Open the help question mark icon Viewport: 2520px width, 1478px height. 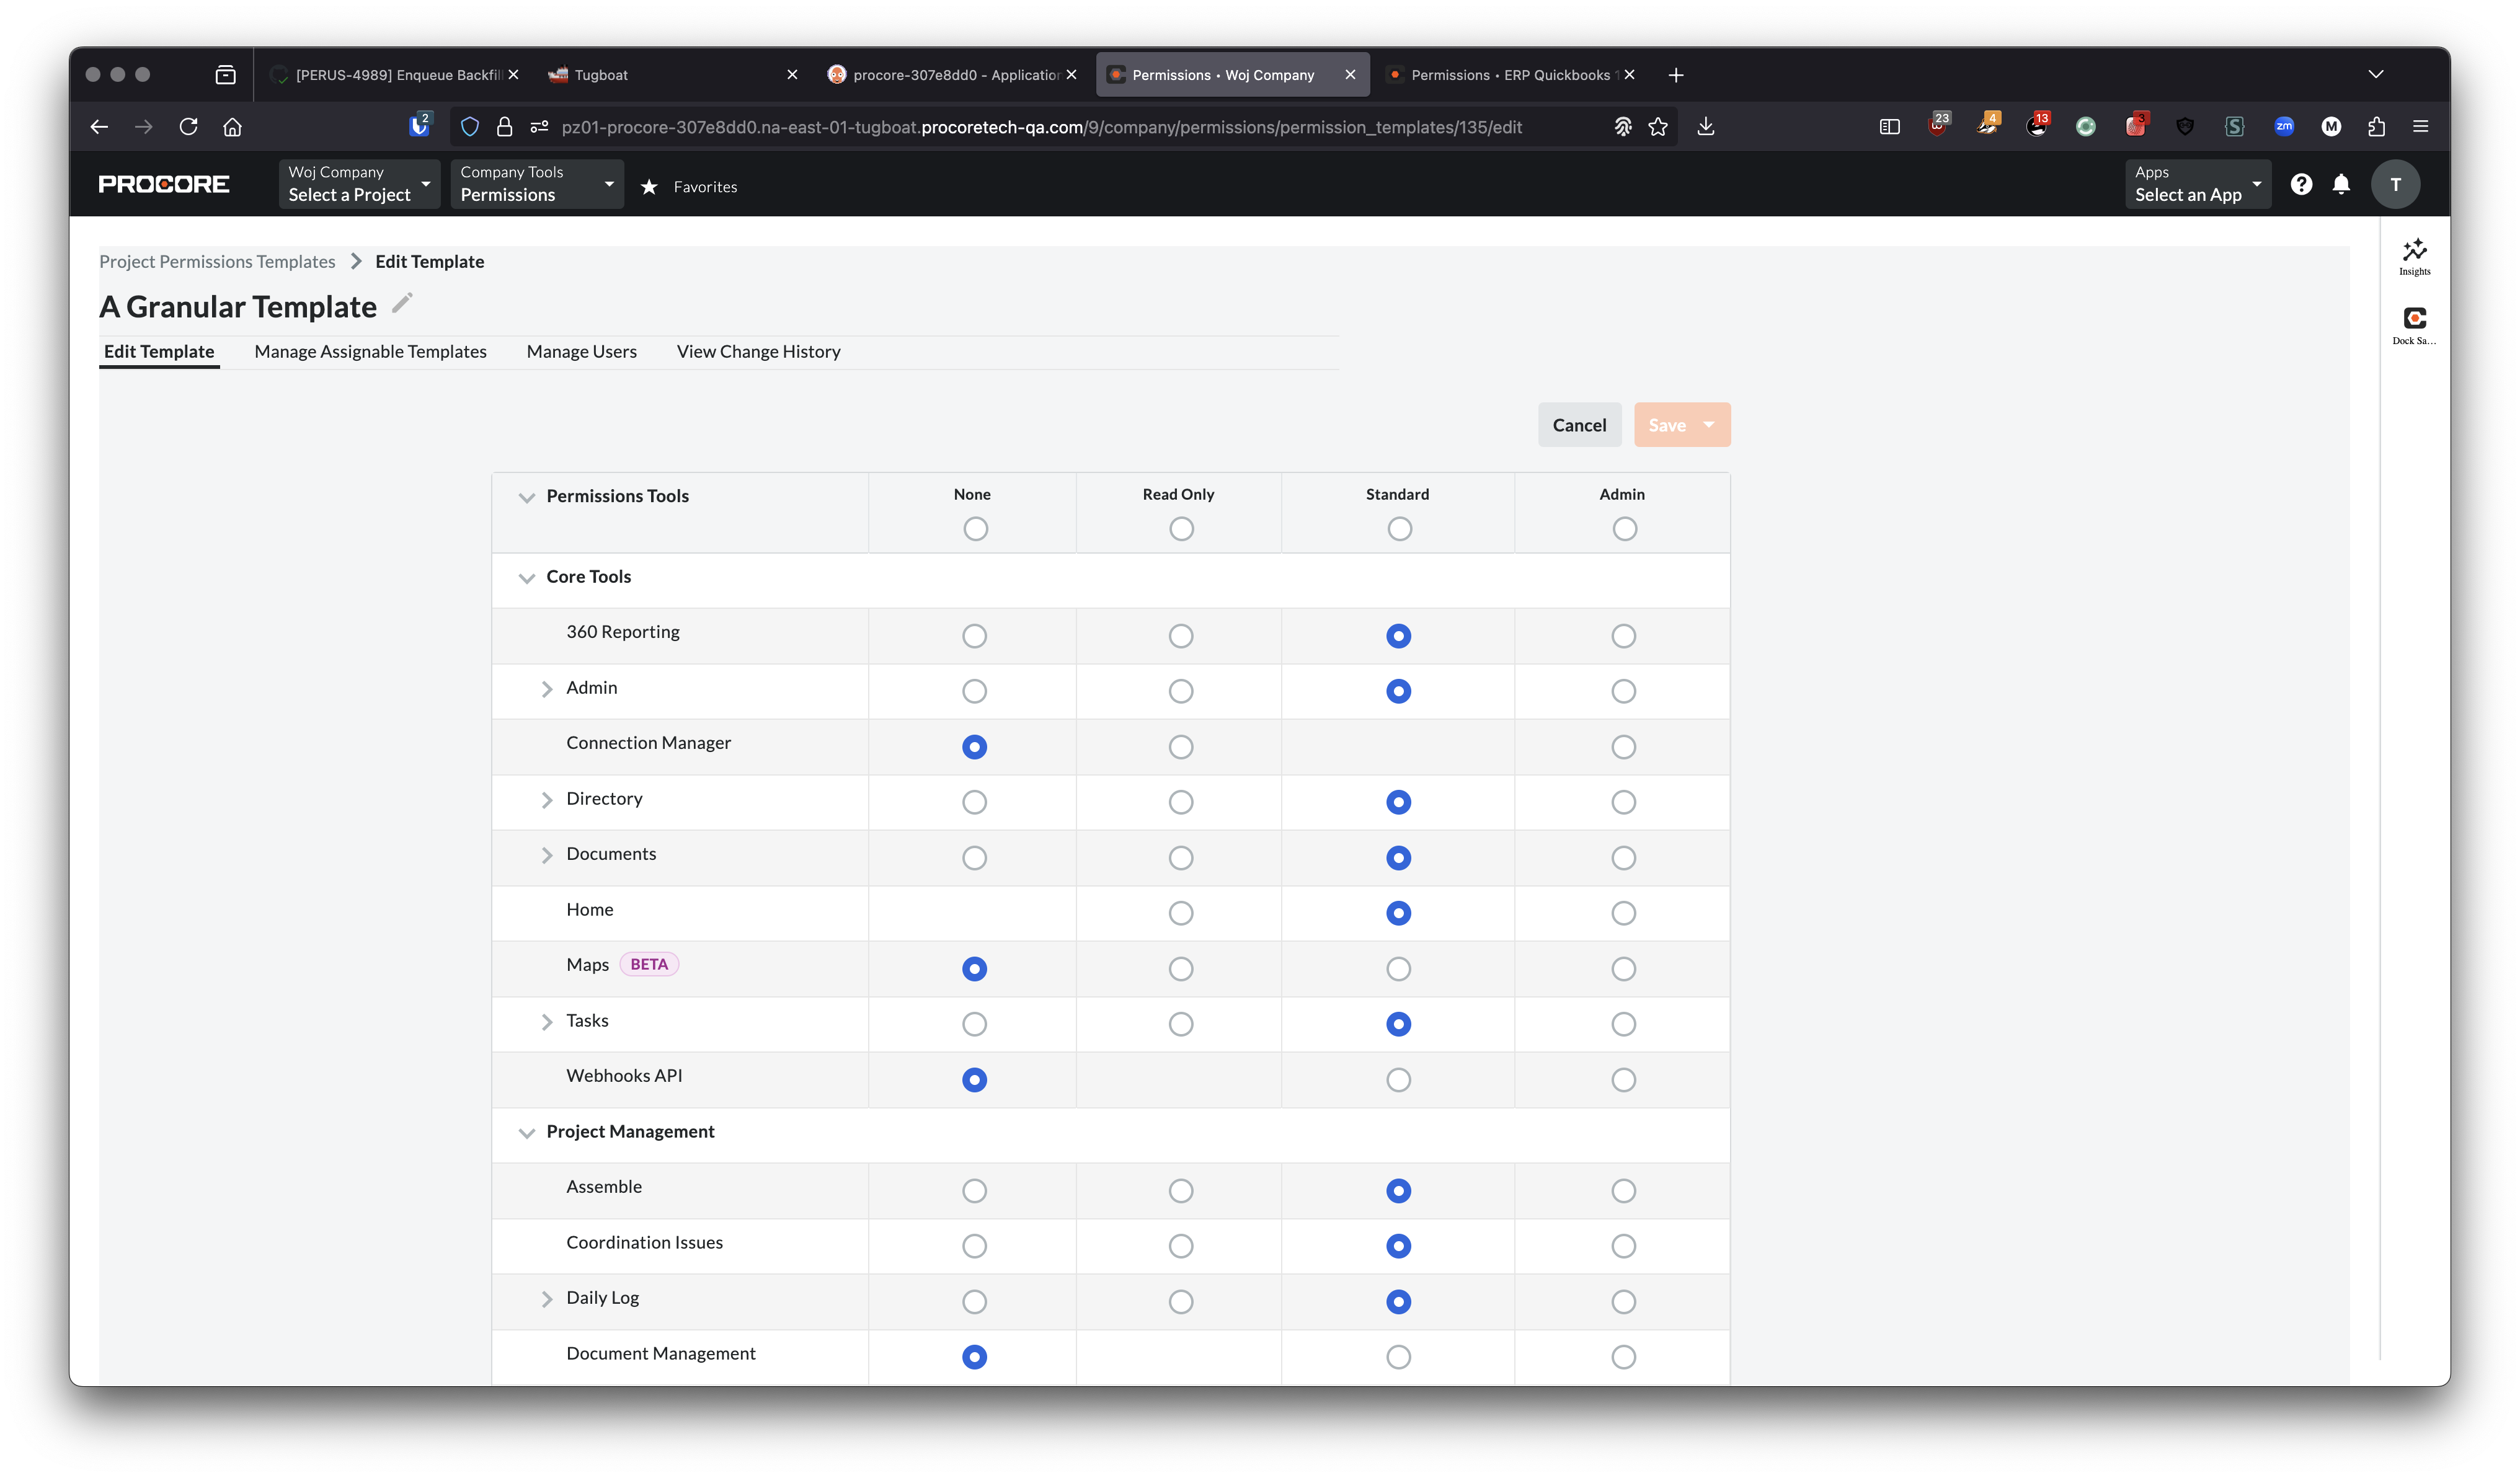click(2301, 184)
